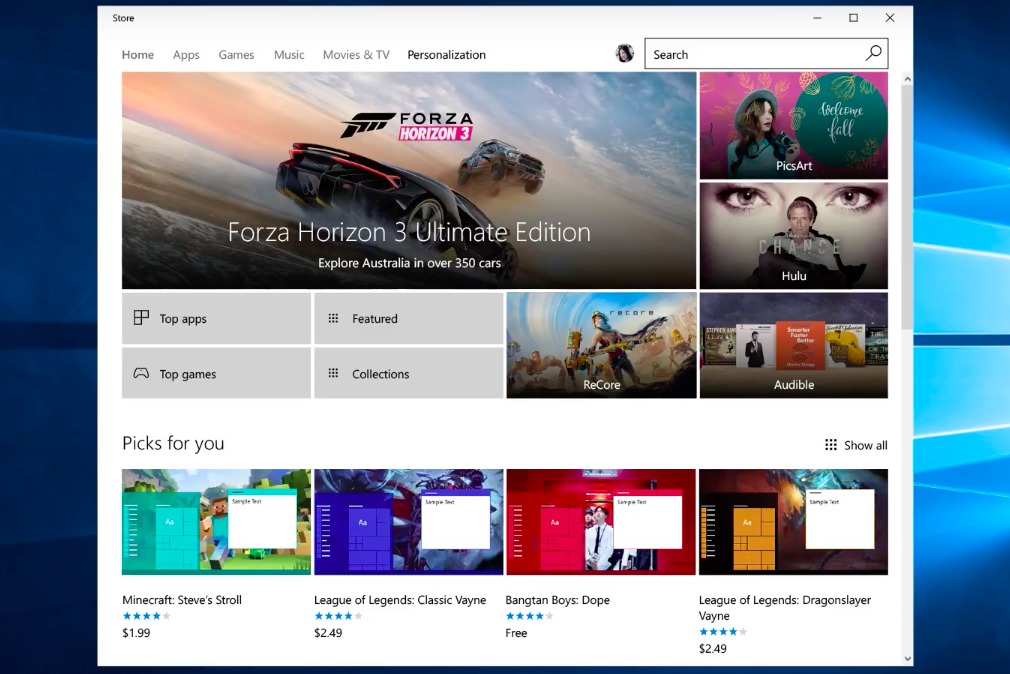Open the Personalization tab
Screen dimensions: 1010x674
point(446,55)
